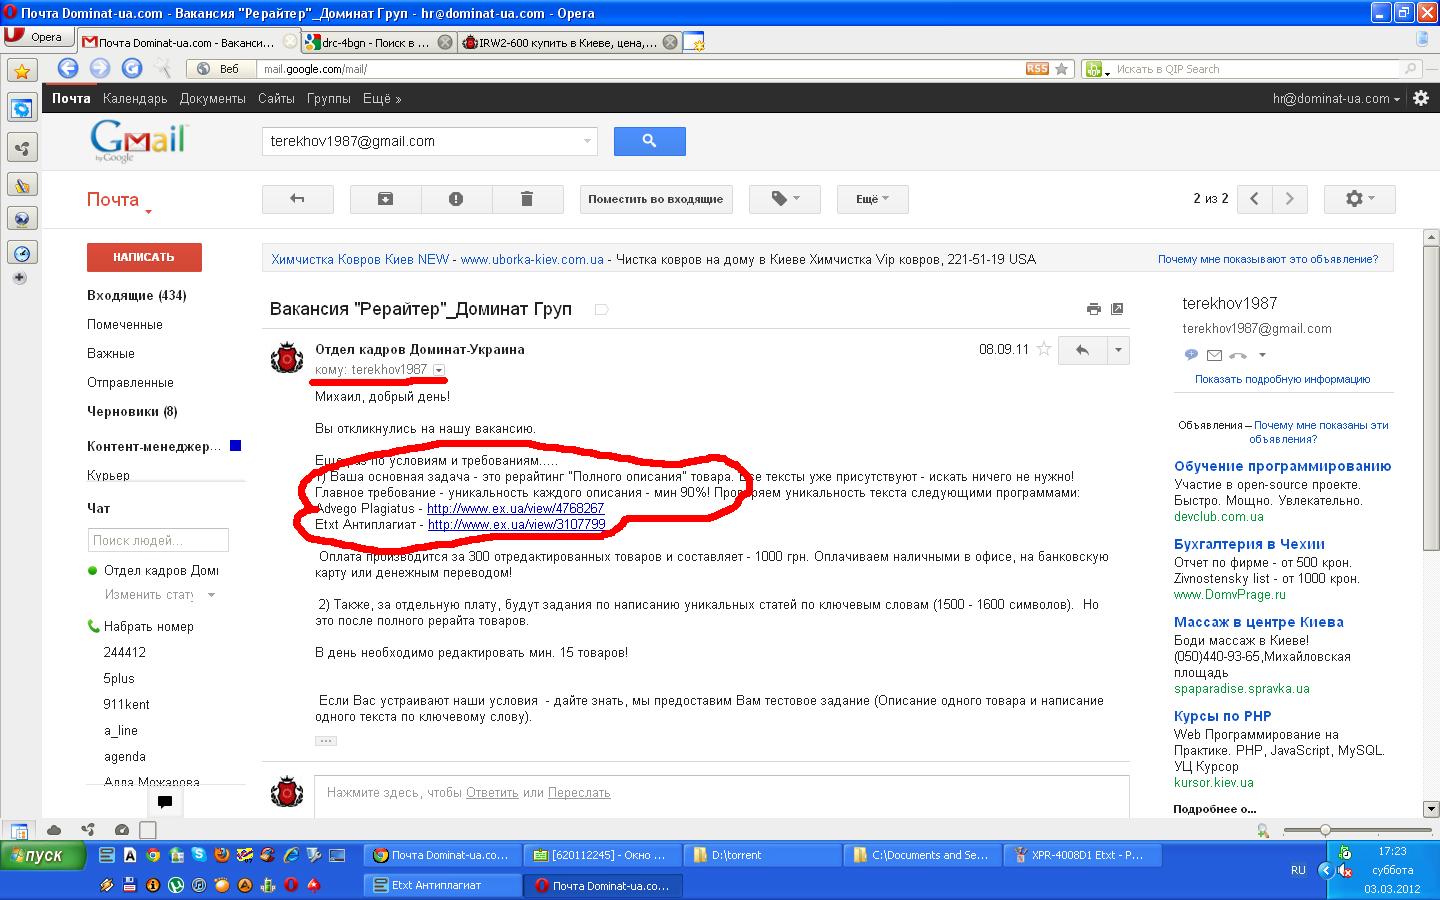The image size is (1440, 900).
Task: Open Сайты in the Google bar
Action: coord(276,98)
